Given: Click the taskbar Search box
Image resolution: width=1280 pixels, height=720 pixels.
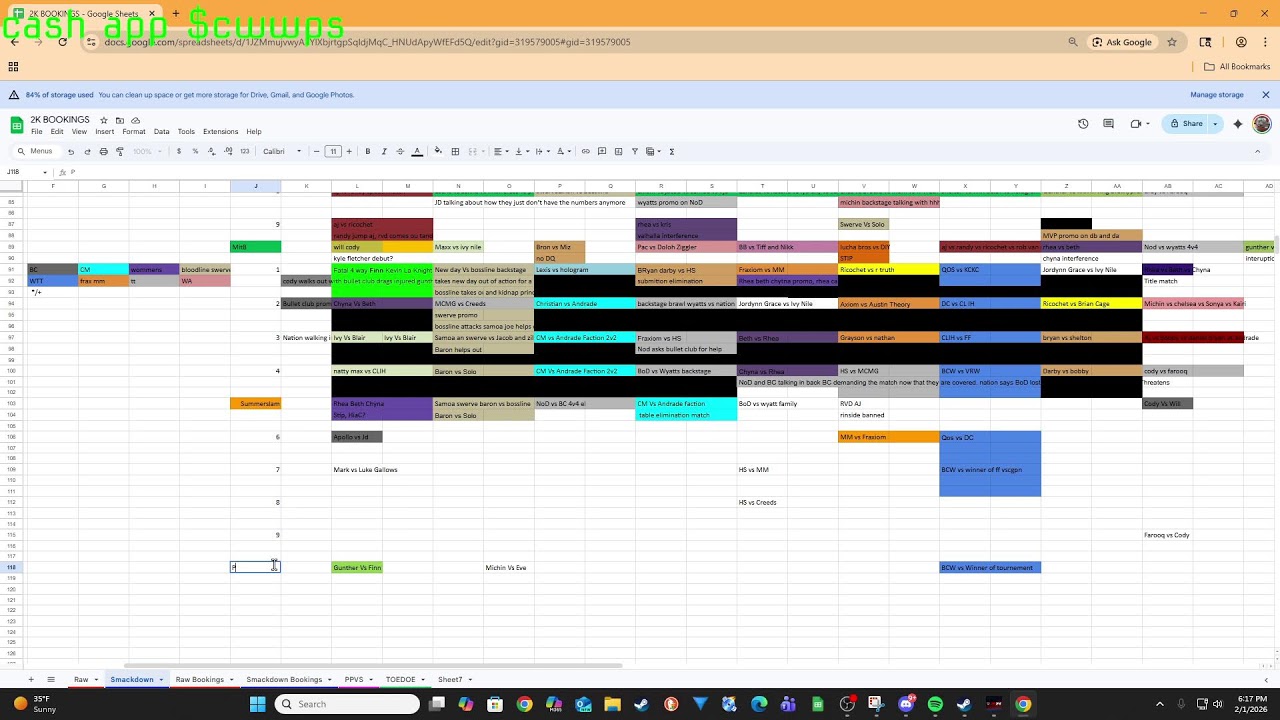Looking at the screenshot, I should (346, 704).
